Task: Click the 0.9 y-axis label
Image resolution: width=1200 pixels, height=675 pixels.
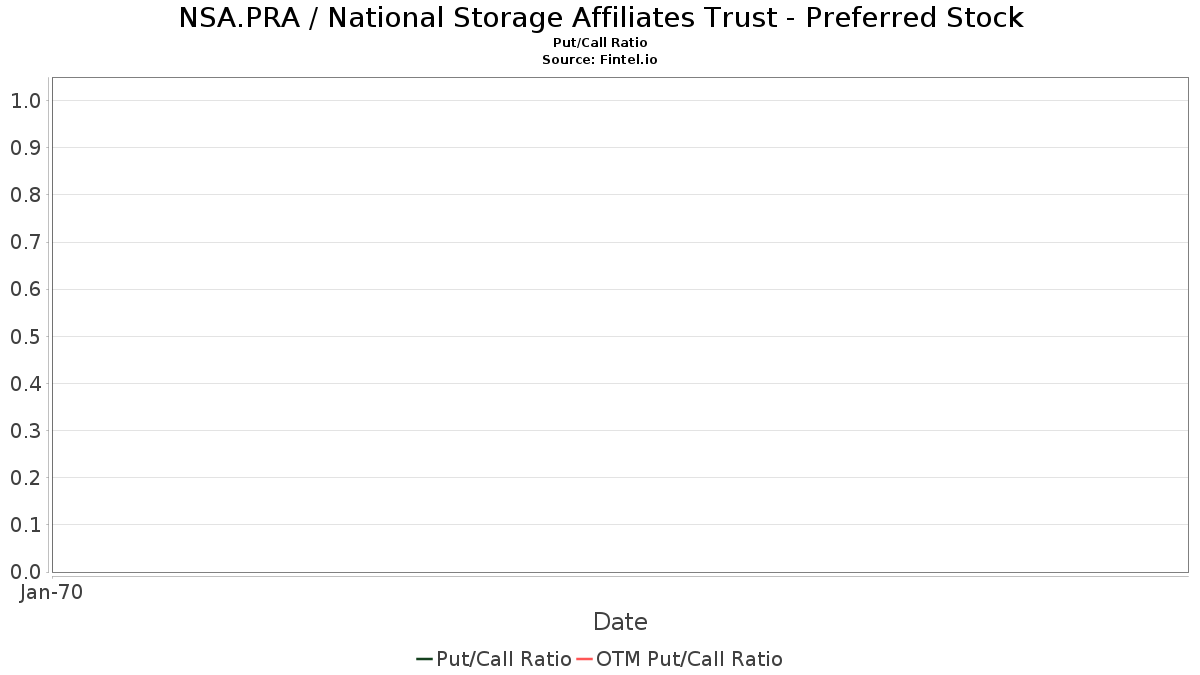Action: [26, 147]
